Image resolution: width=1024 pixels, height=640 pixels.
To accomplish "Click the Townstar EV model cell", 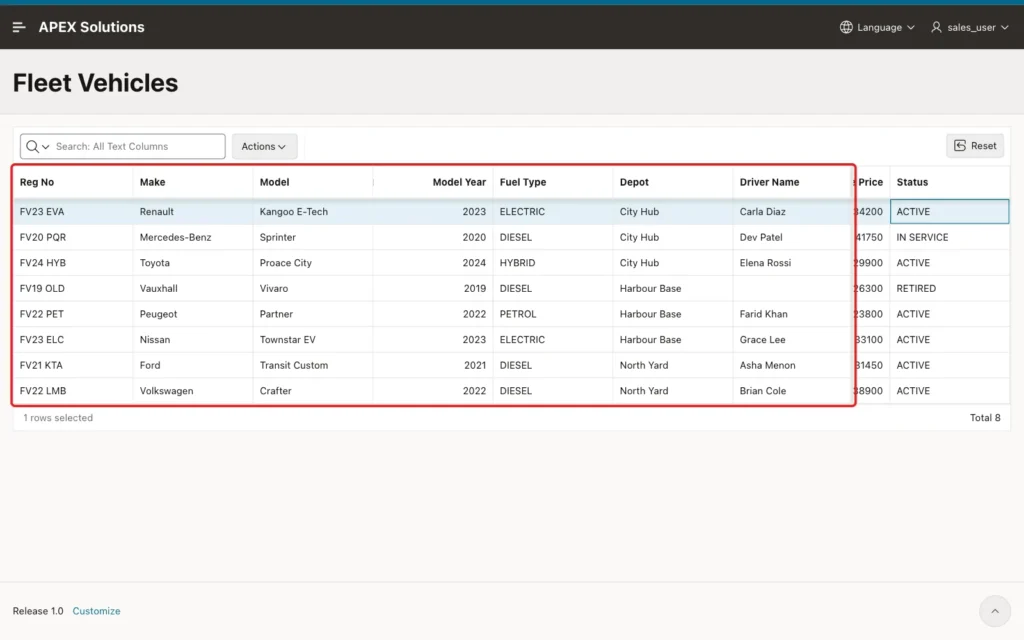I will pyautogui.click(x=313, y=340).
